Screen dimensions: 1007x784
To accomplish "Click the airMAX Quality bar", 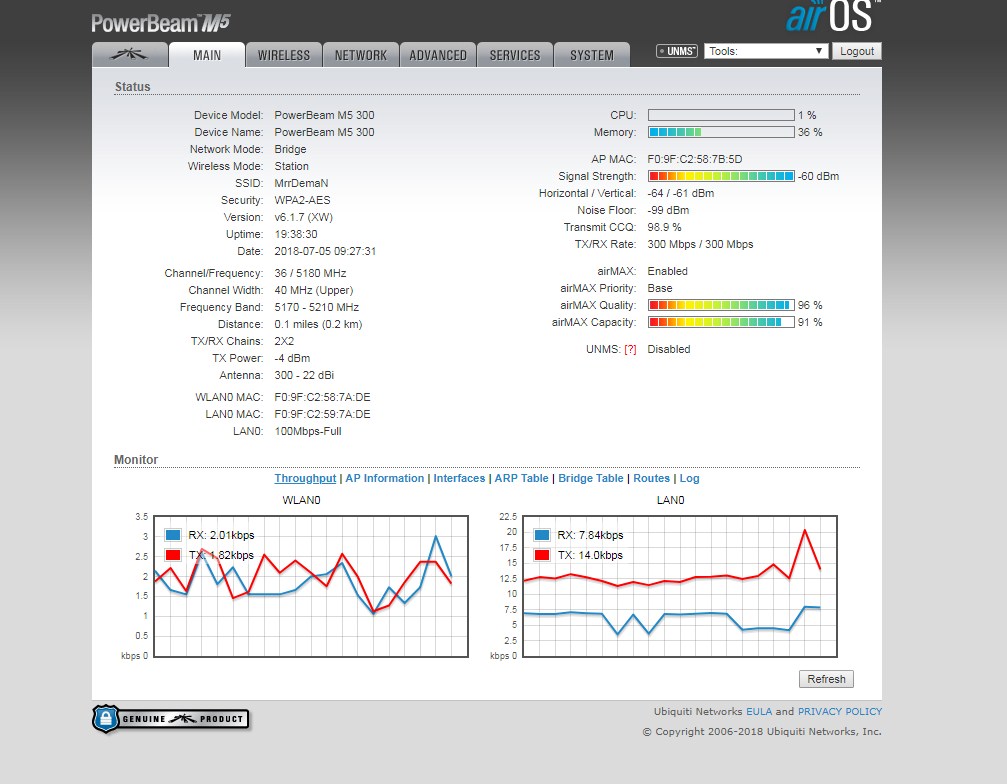I will (721, 305).
